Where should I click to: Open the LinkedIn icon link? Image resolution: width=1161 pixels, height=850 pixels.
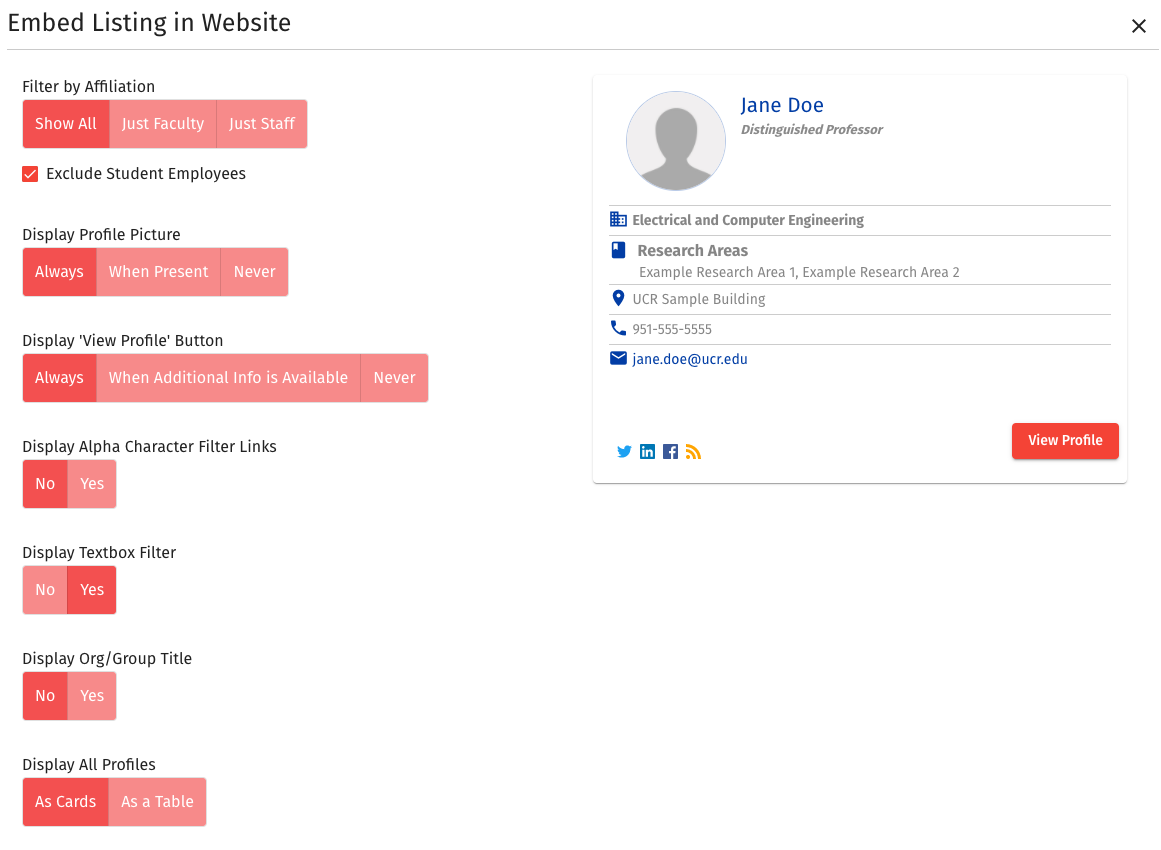pos(647,451)
